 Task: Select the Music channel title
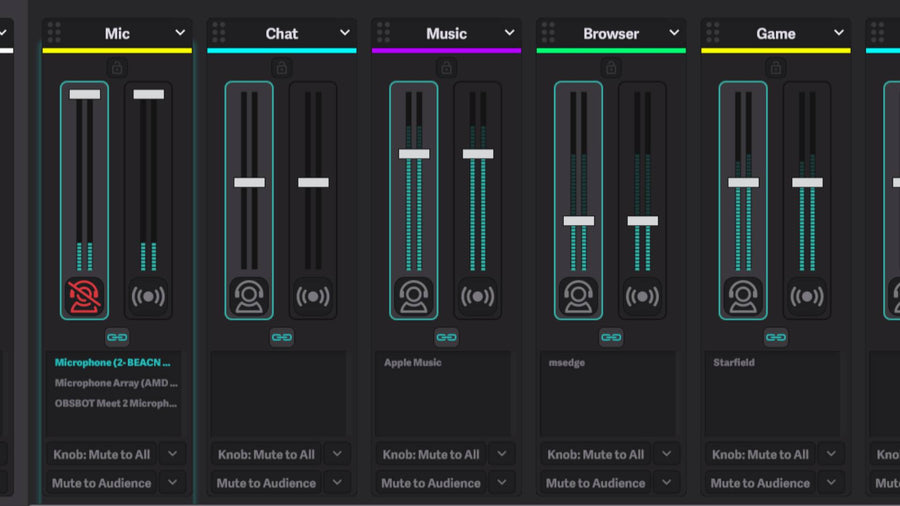447,33
